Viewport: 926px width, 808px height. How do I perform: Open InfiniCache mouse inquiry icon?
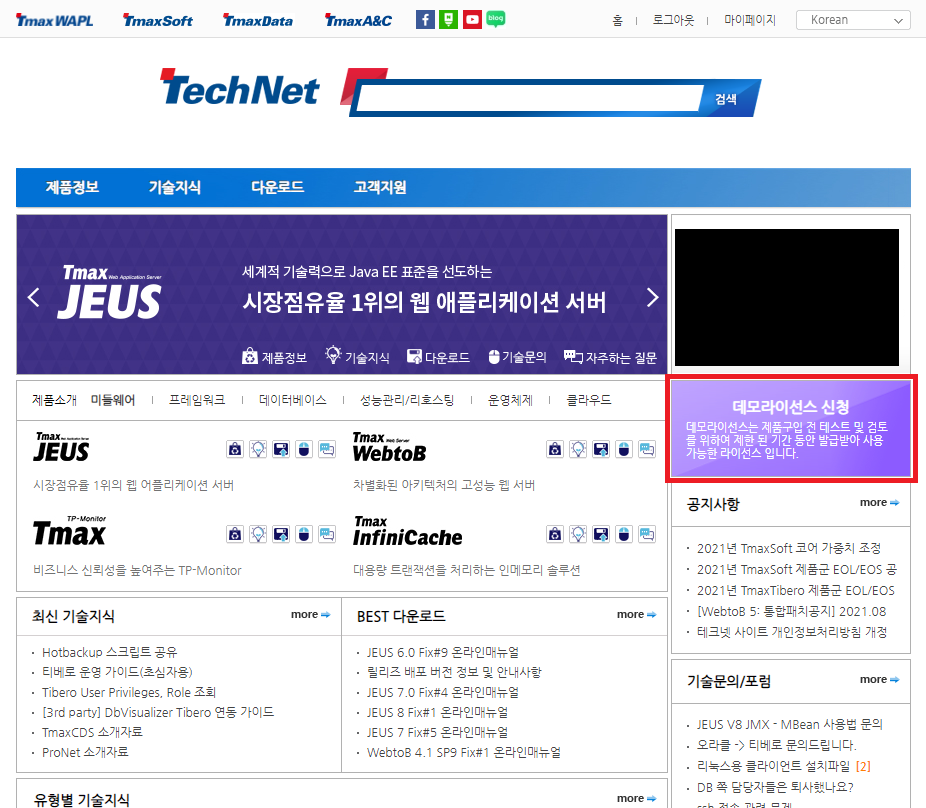(x=624, y=535)
